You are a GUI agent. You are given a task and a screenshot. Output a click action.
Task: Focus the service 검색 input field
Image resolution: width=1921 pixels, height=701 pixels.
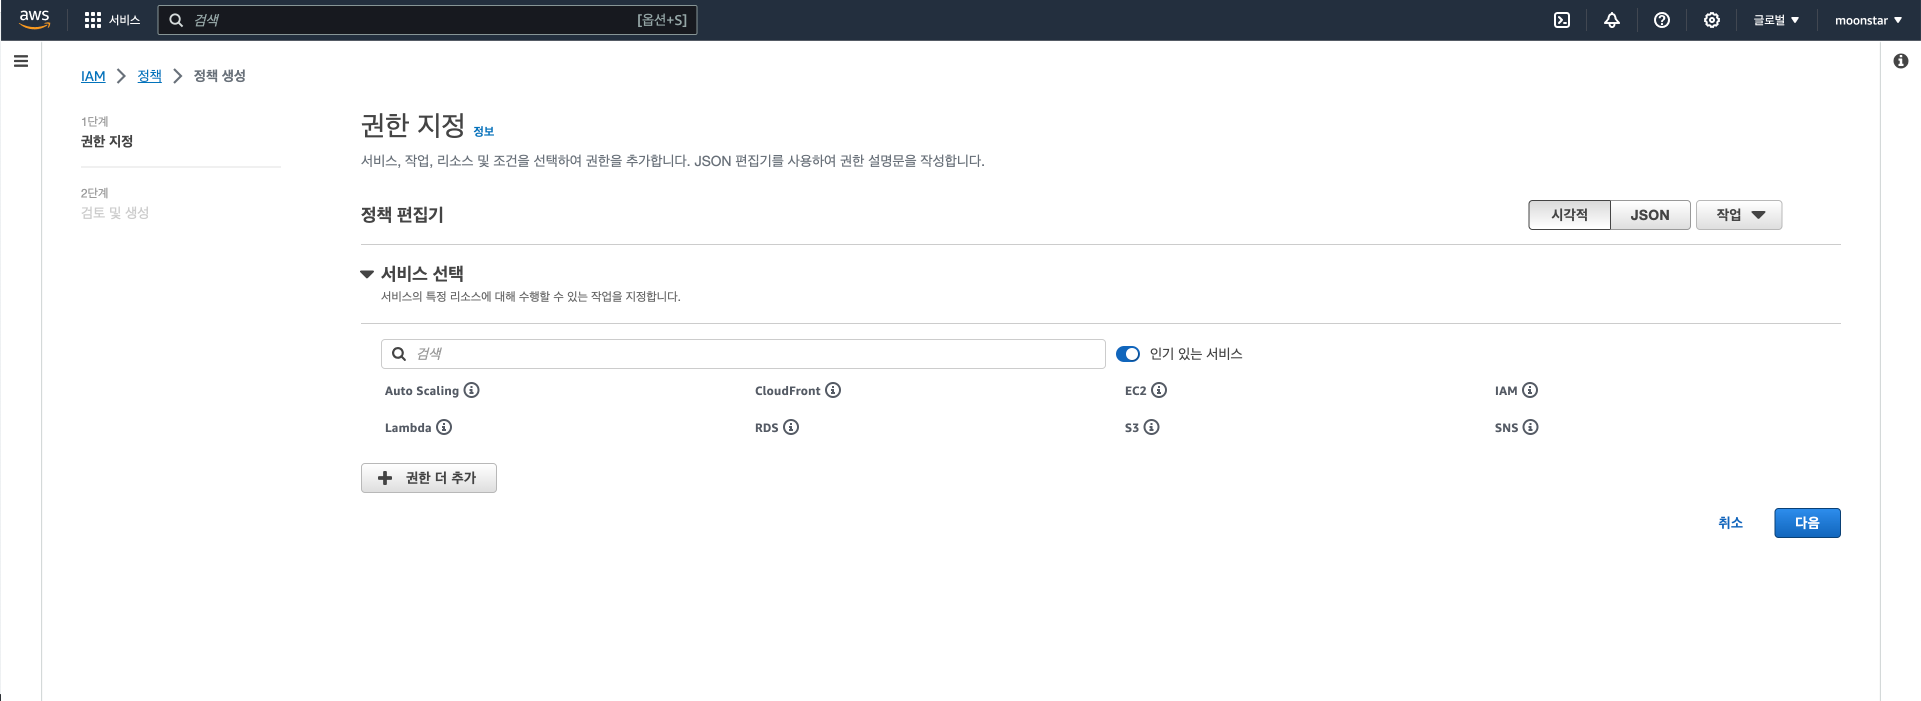coord(743,354)
